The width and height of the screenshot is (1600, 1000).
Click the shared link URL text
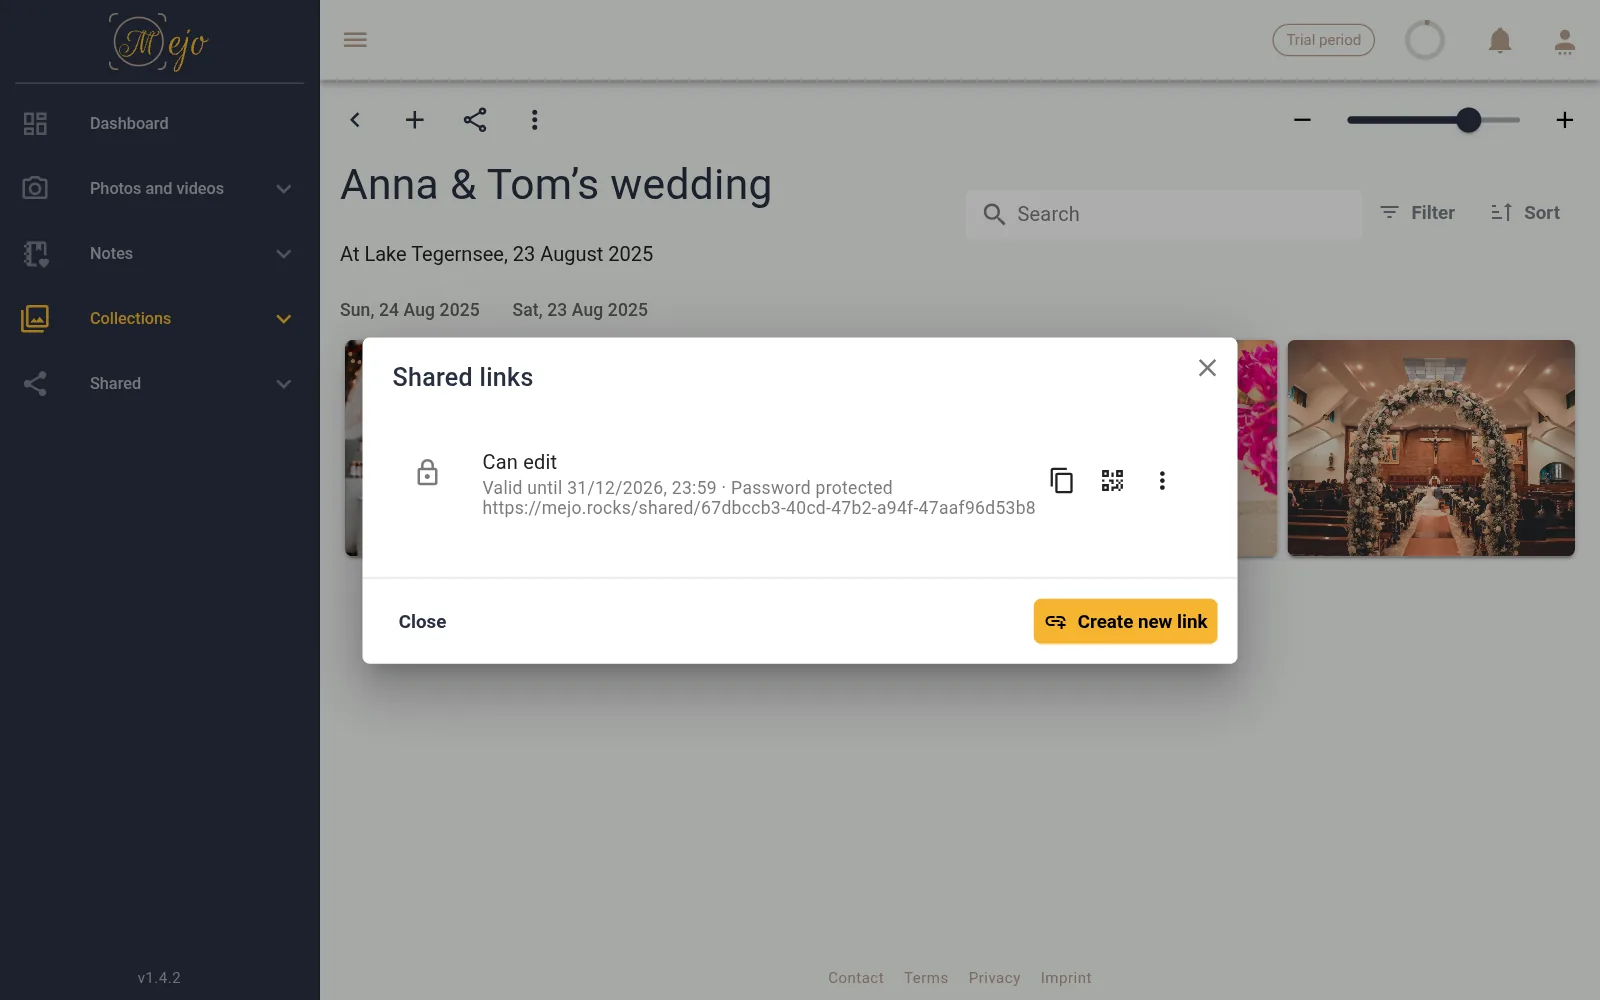(759, 508)
